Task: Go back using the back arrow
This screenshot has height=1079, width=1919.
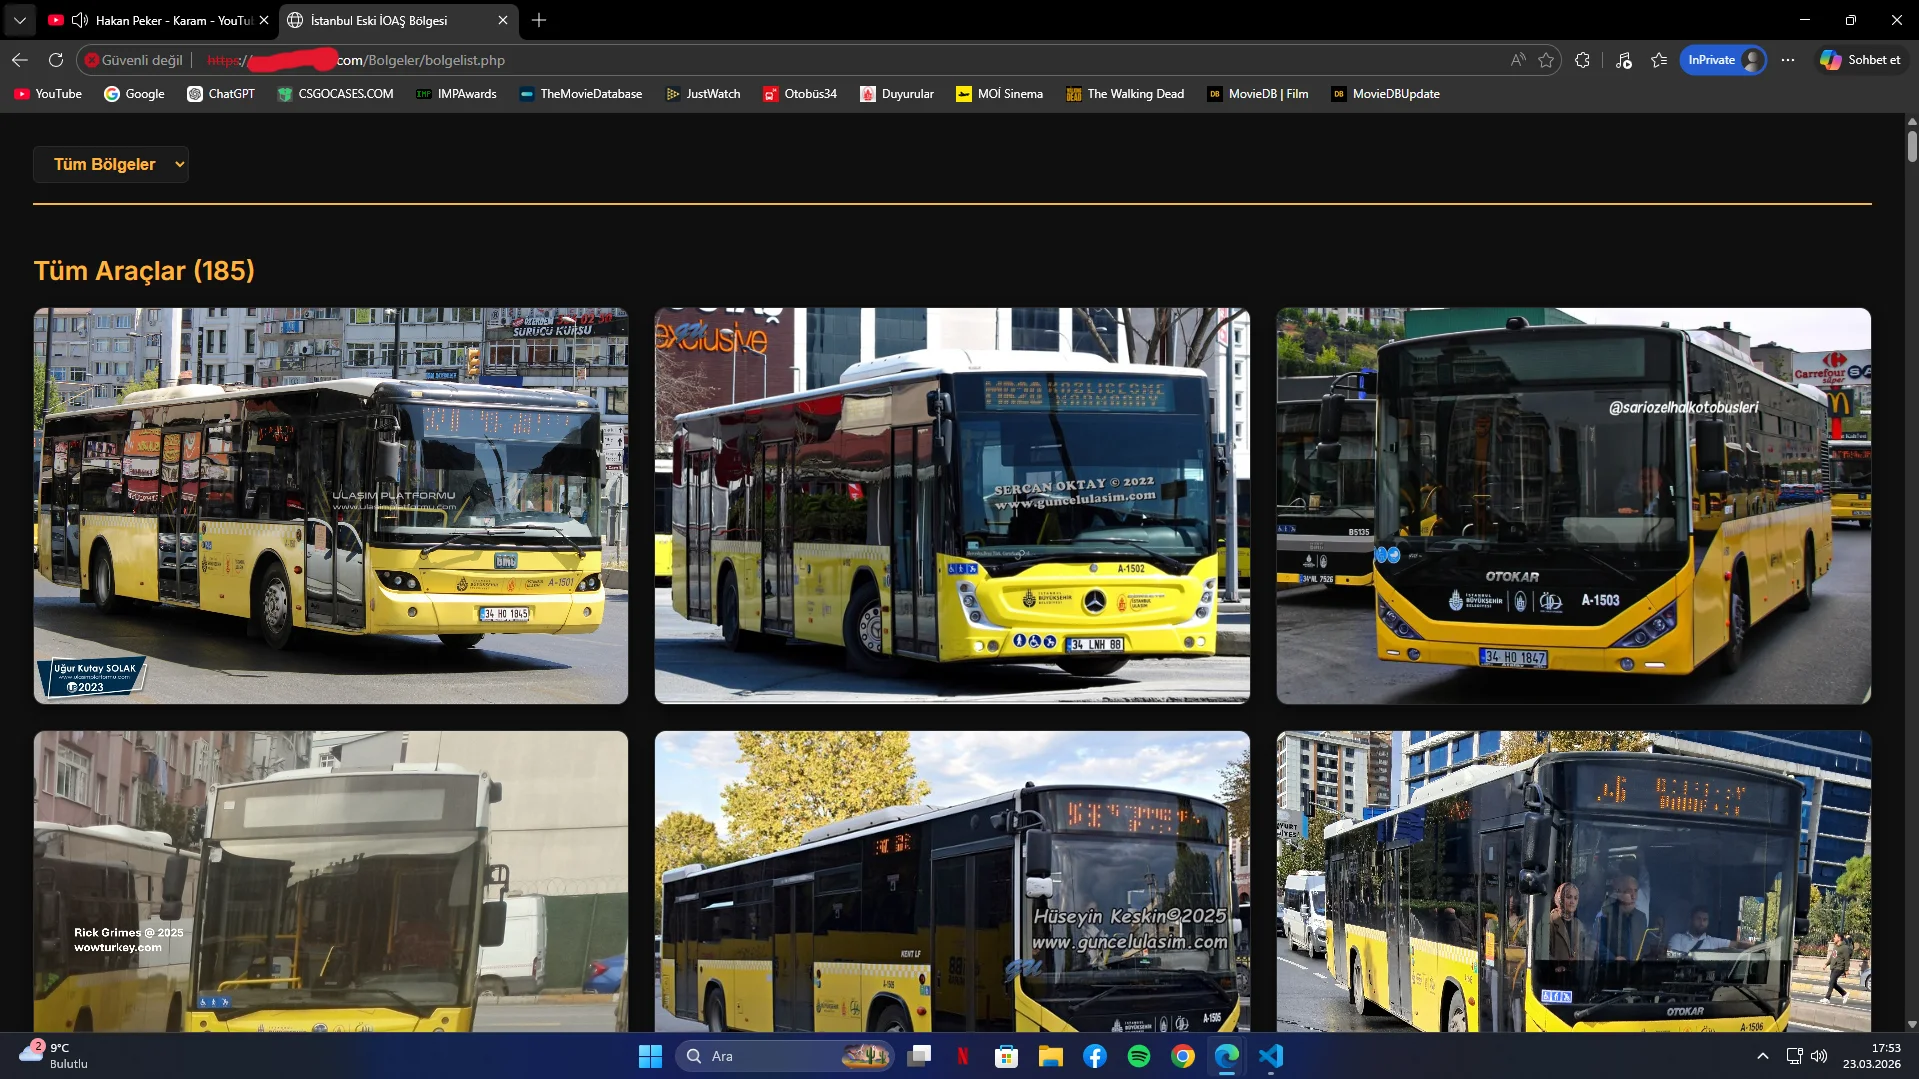Action: [20, 60]
